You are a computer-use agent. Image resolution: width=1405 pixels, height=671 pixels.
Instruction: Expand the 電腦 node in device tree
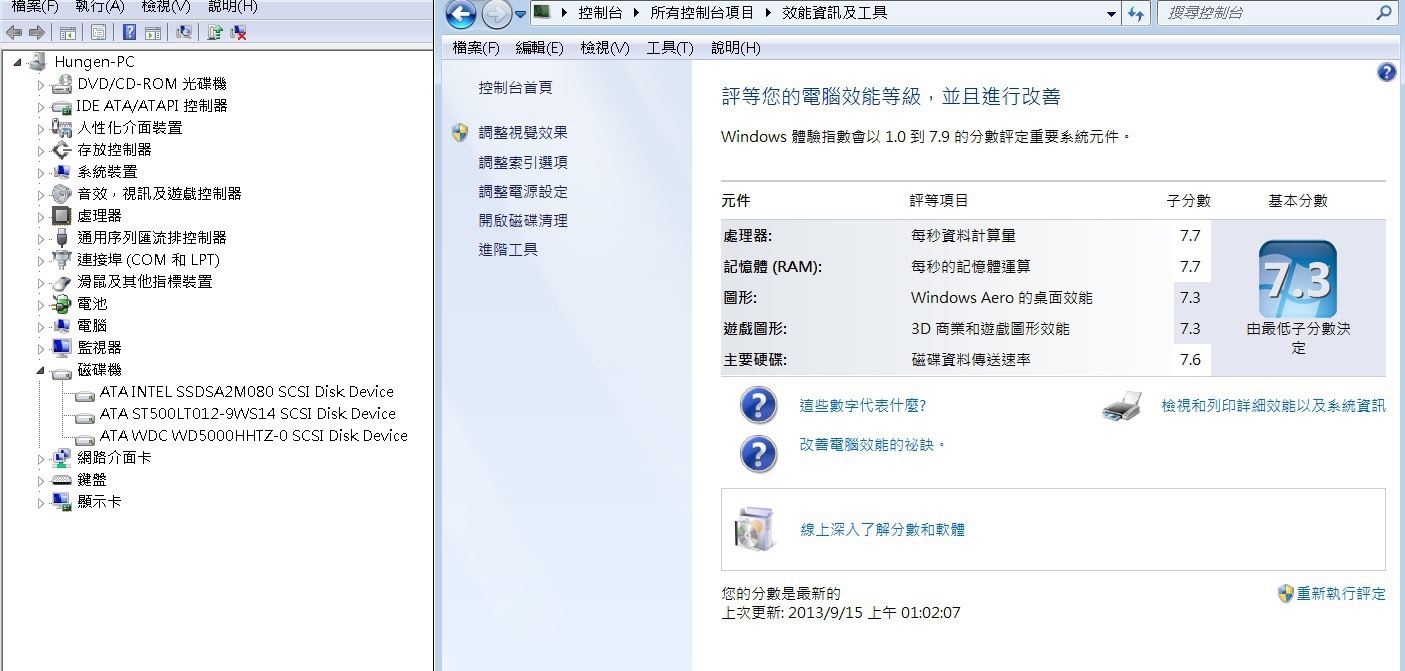tap(41, 326)
